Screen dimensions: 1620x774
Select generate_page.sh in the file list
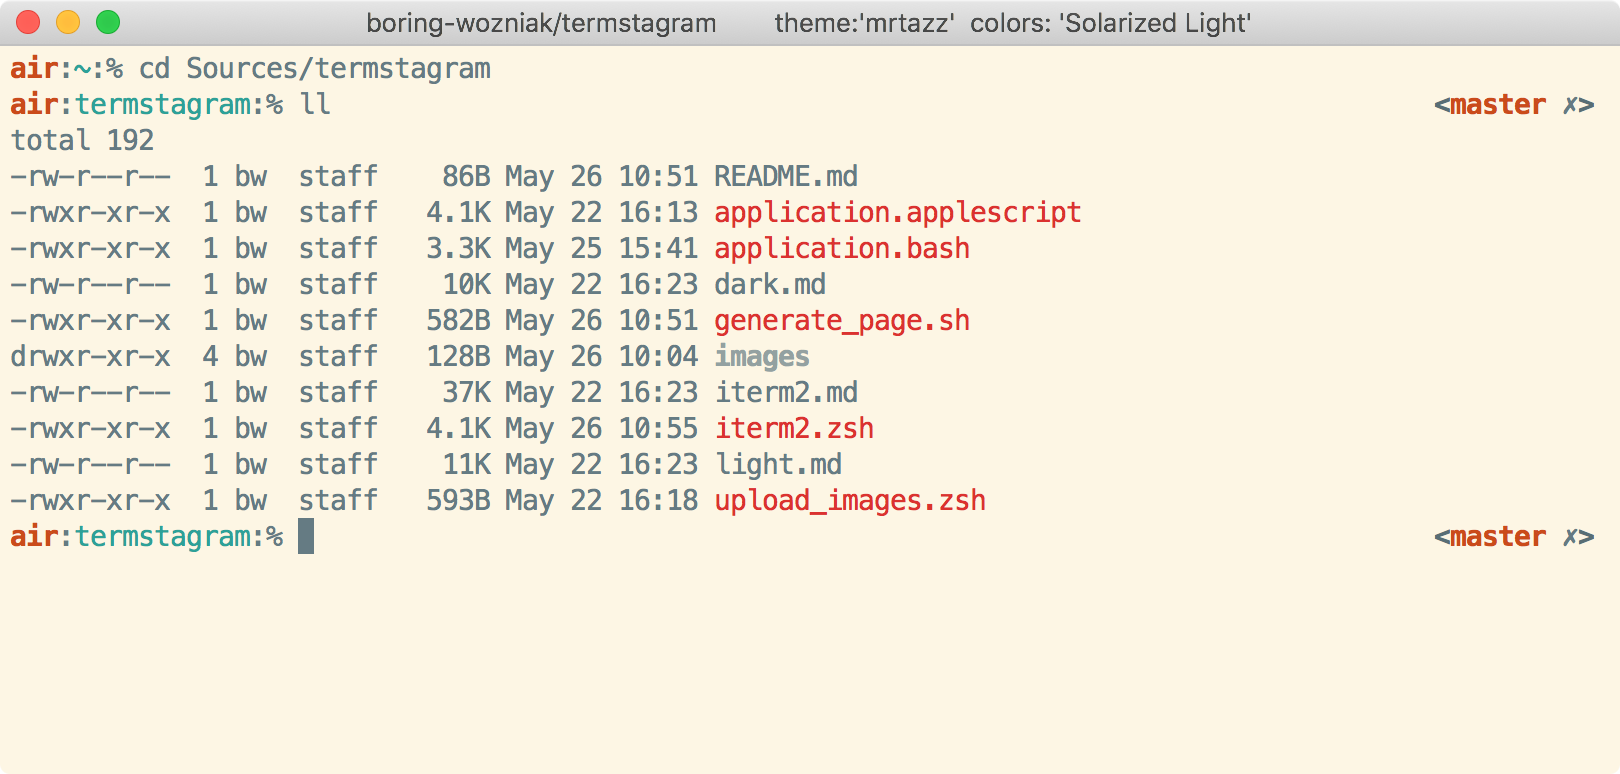tap(841, 321)
